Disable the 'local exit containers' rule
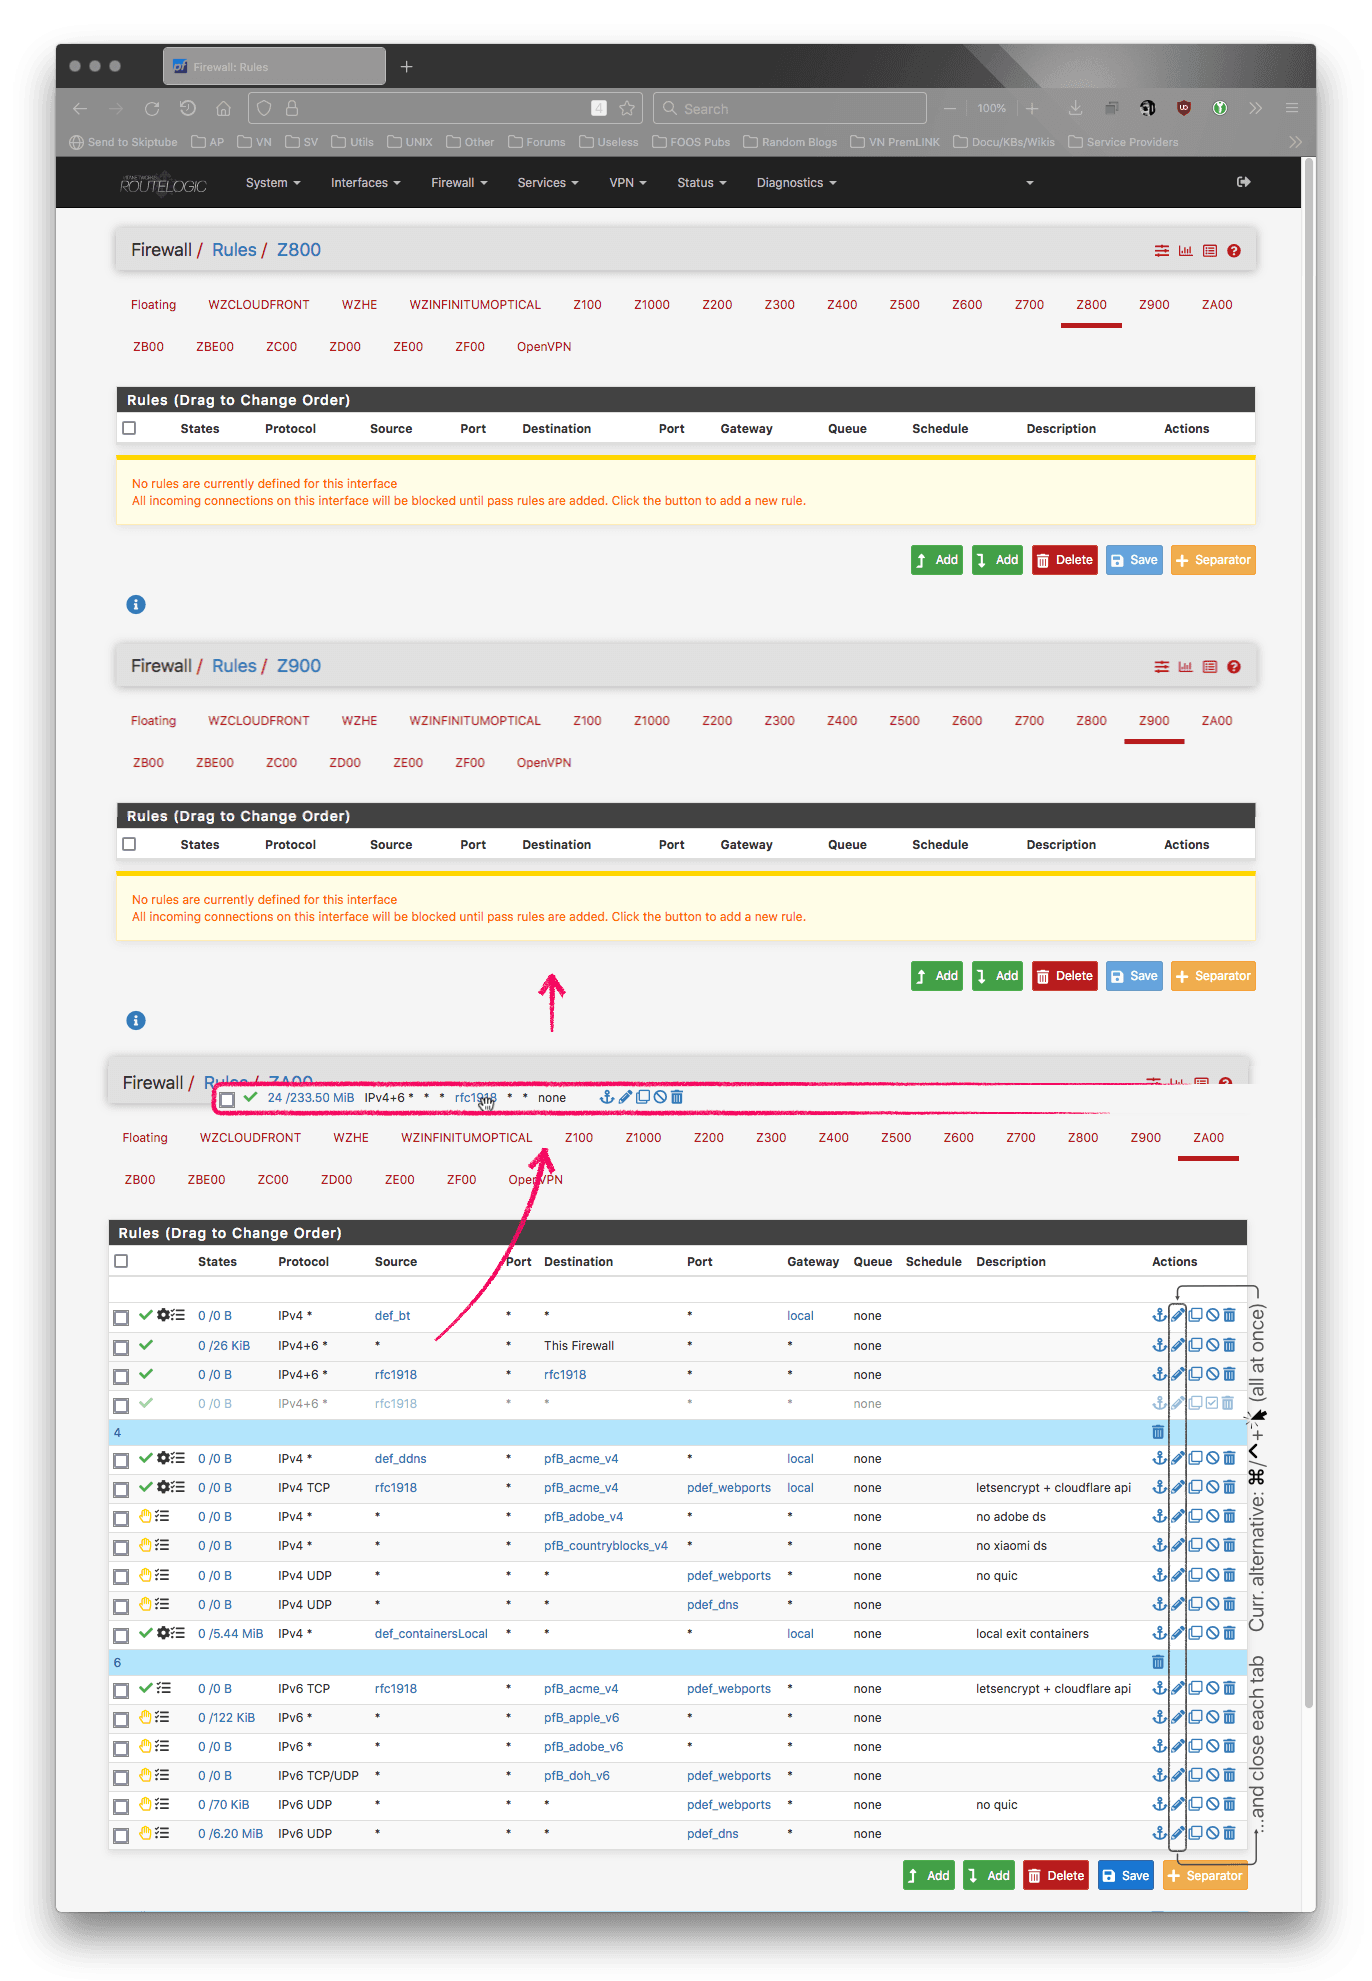 [1212, 1633]
